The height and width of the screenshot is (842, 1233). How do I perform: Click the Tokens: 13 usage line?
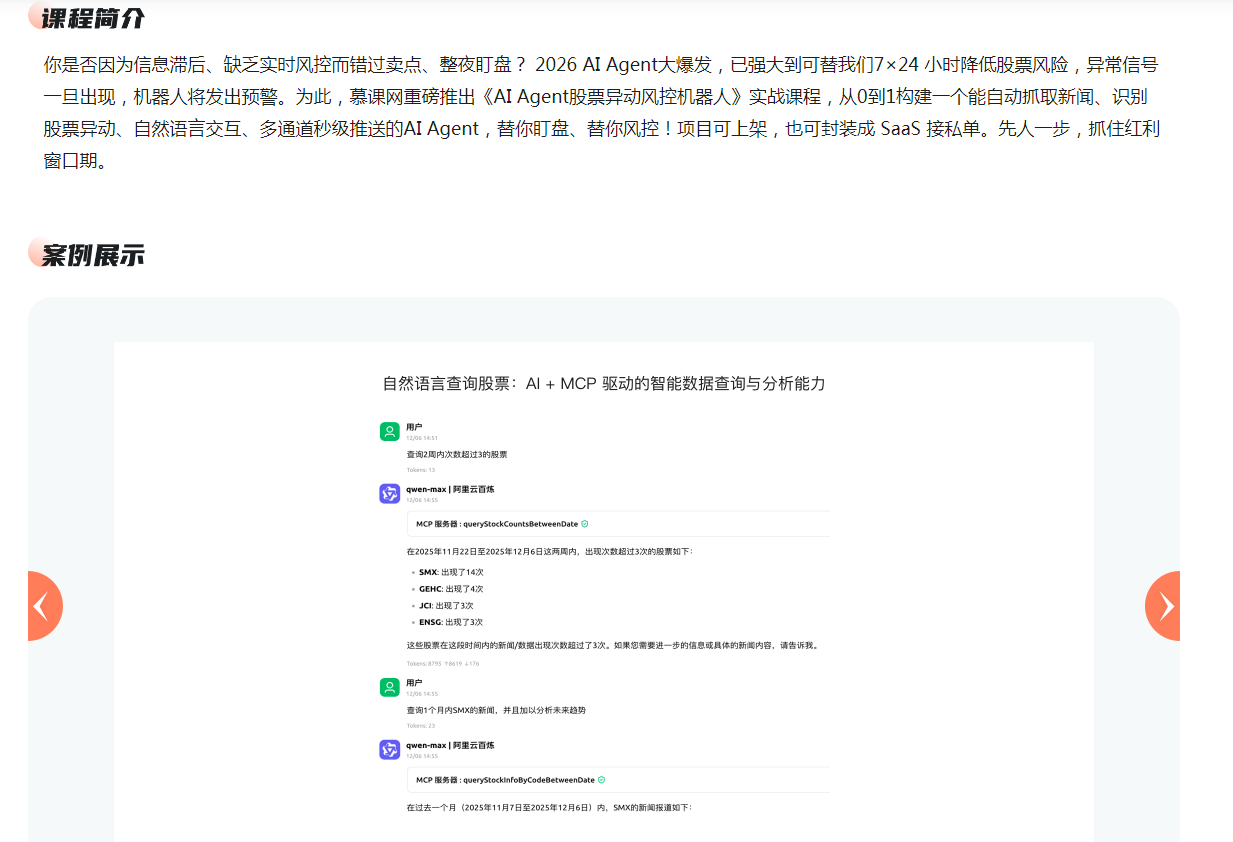click(421, 469)
